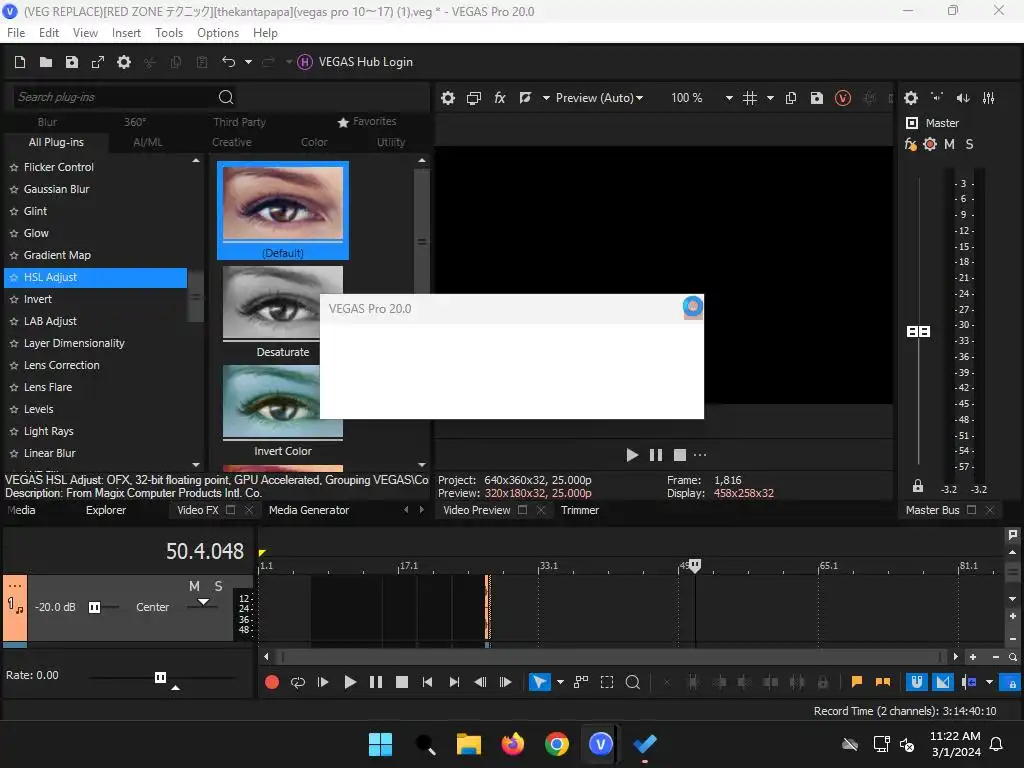
Task: Toggle split screen view in preview
Action: [525, 98]
